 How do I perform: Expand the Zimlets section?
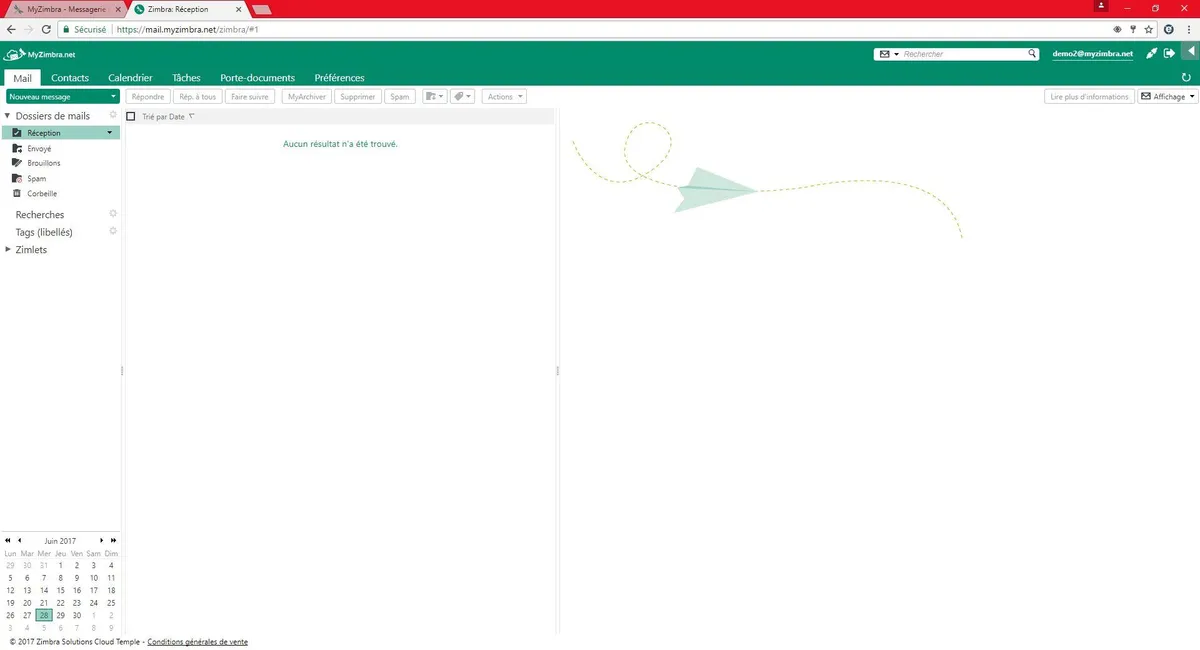8,249
